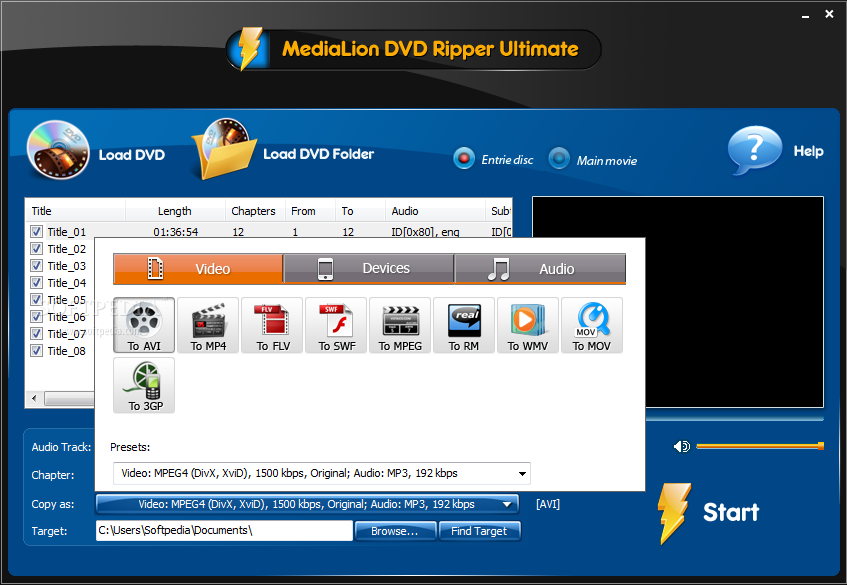The image size is (847, 585).
Task: Select the Title_08 row name
Action: (x=66, y=351)
